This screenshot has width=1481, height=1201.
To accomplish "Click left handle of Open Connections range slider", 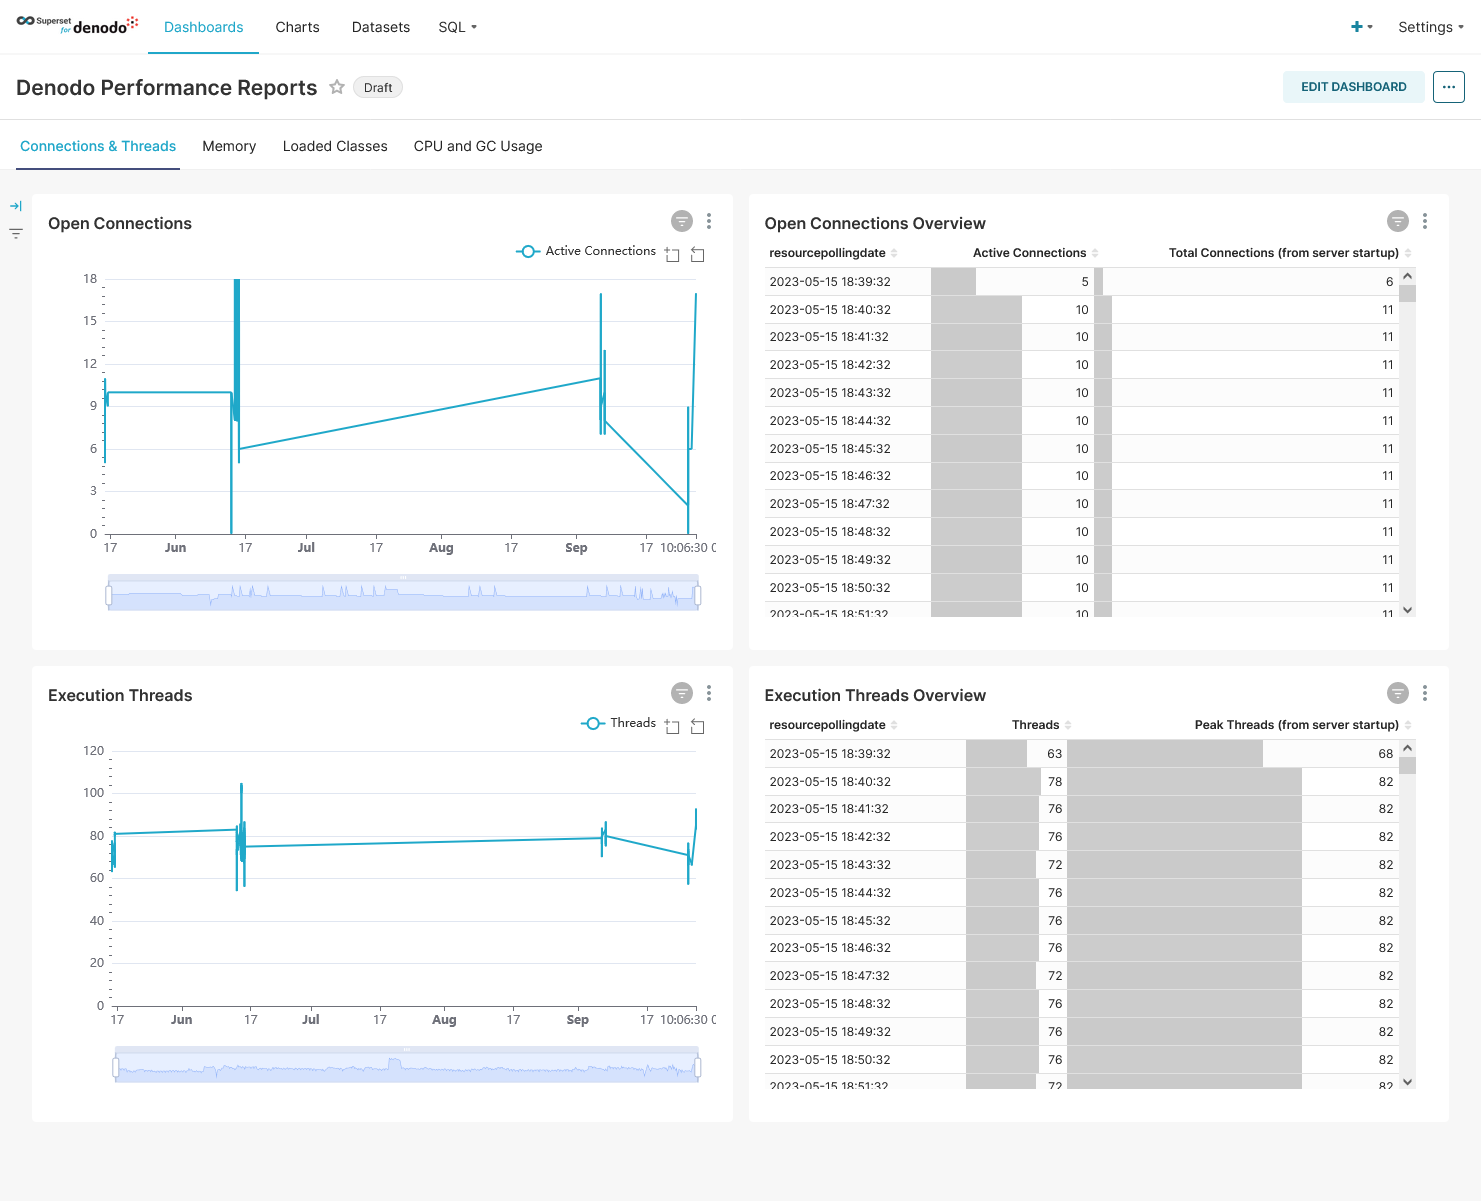I will 108,595.
